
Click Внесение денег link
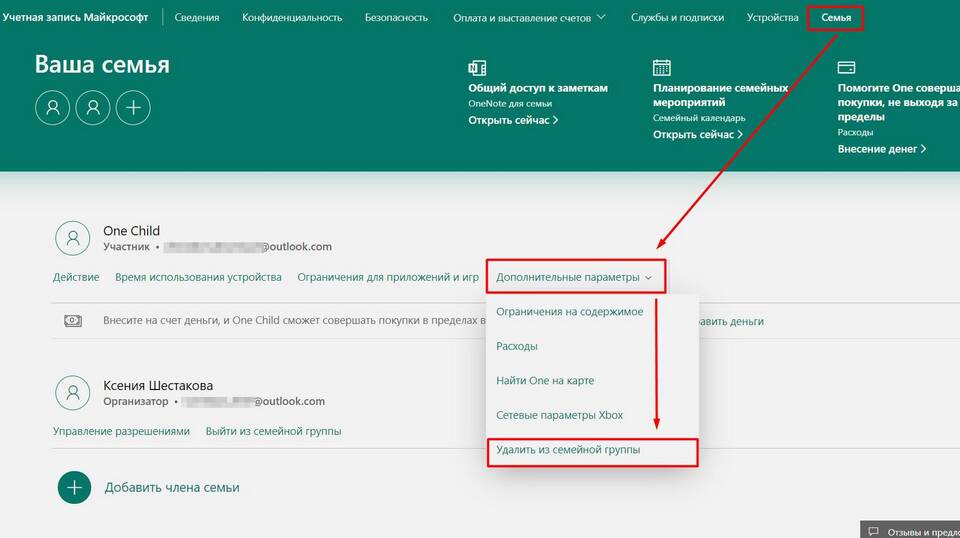pos(882,149)
